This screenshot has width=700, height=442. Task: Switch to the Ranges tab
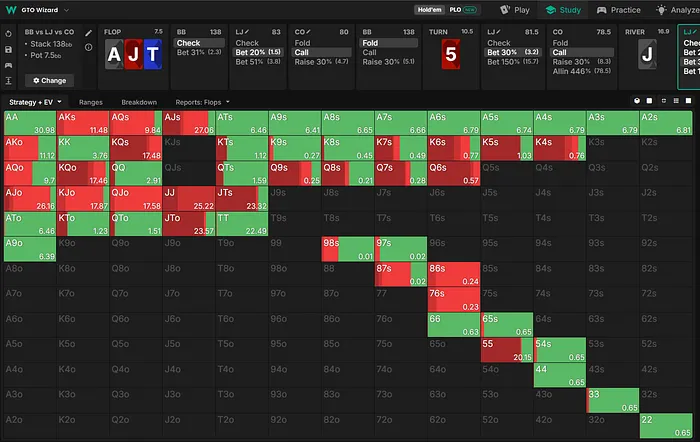point(91,102)
